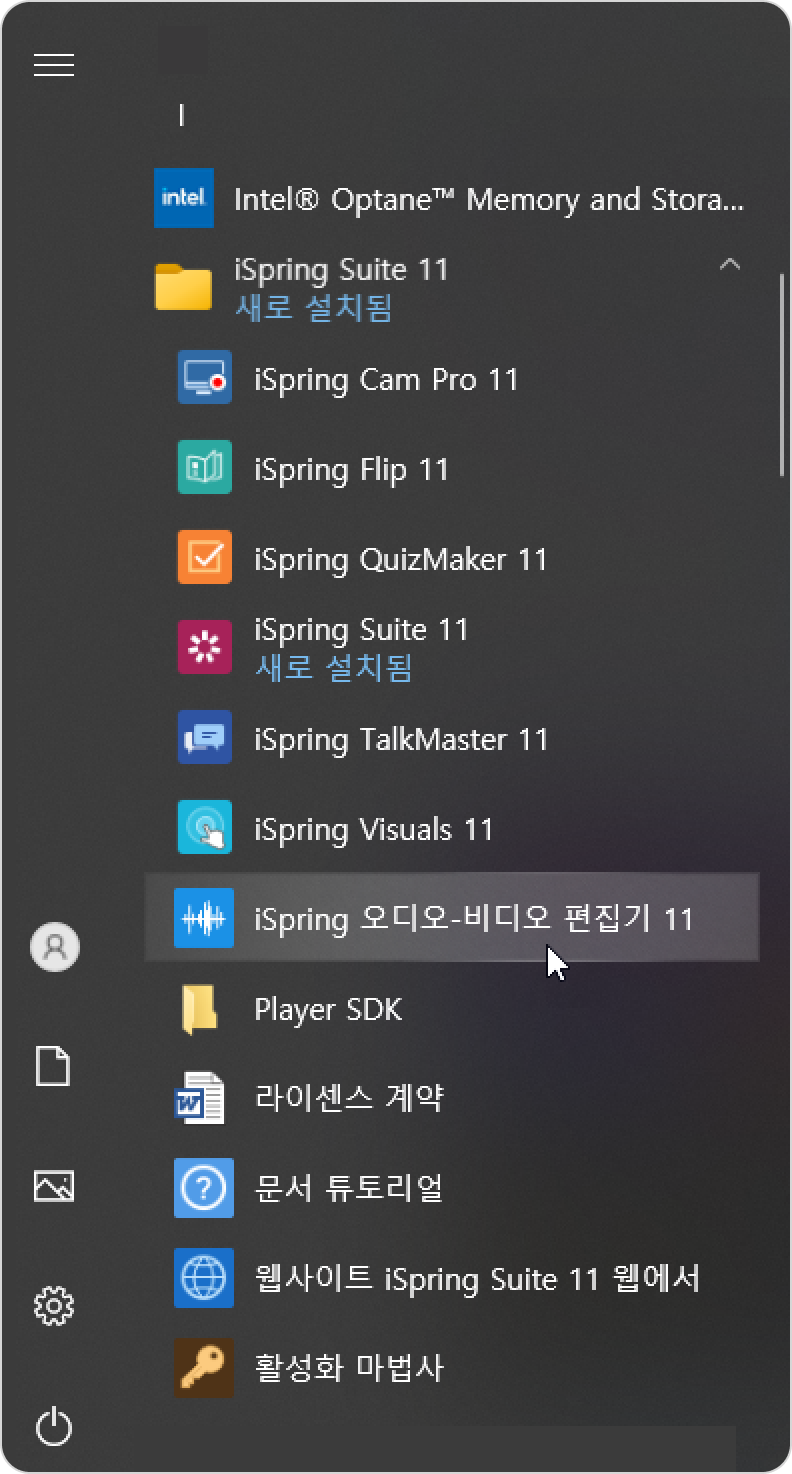Open the Documents icon in sidebar
This screenshot has width=792, height=1474.
pos(54,1066)
